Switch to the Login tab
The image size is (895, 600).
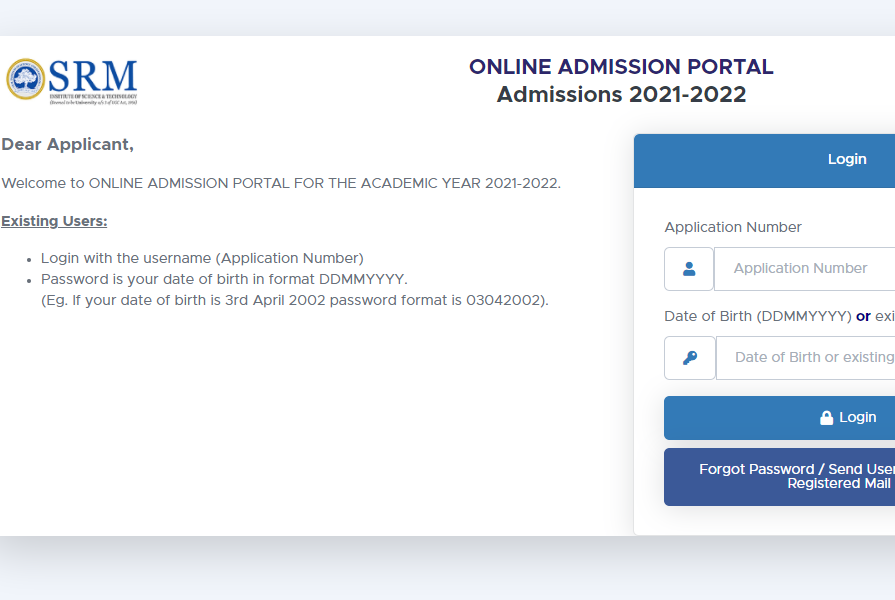pos(846,159)
